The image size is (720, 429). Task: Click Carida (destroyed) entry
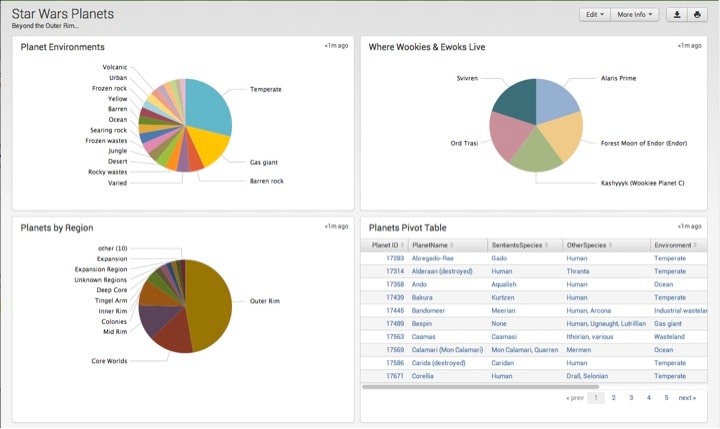click(x=439, y=363)
